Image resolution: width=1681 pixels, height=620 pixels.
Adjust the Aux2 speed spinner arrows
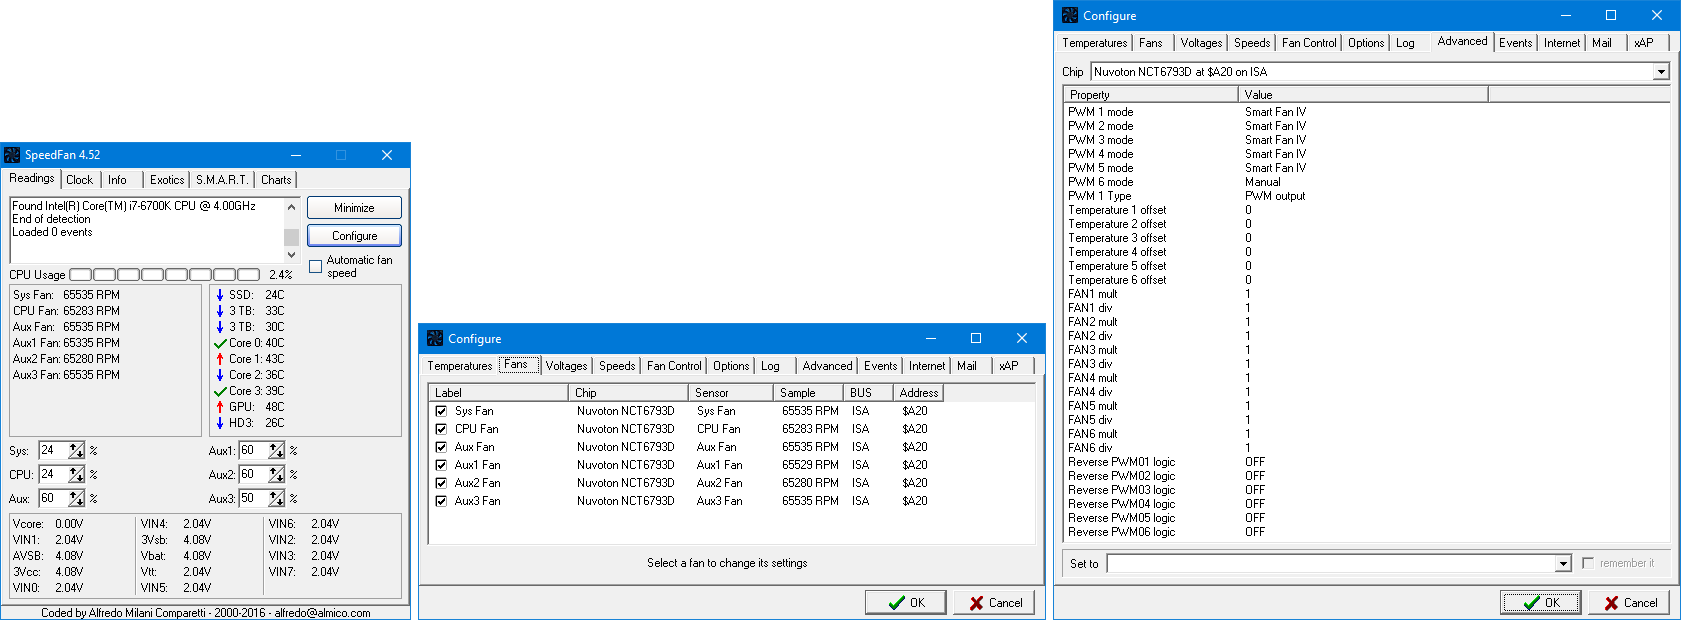click(x=276, y=475)
